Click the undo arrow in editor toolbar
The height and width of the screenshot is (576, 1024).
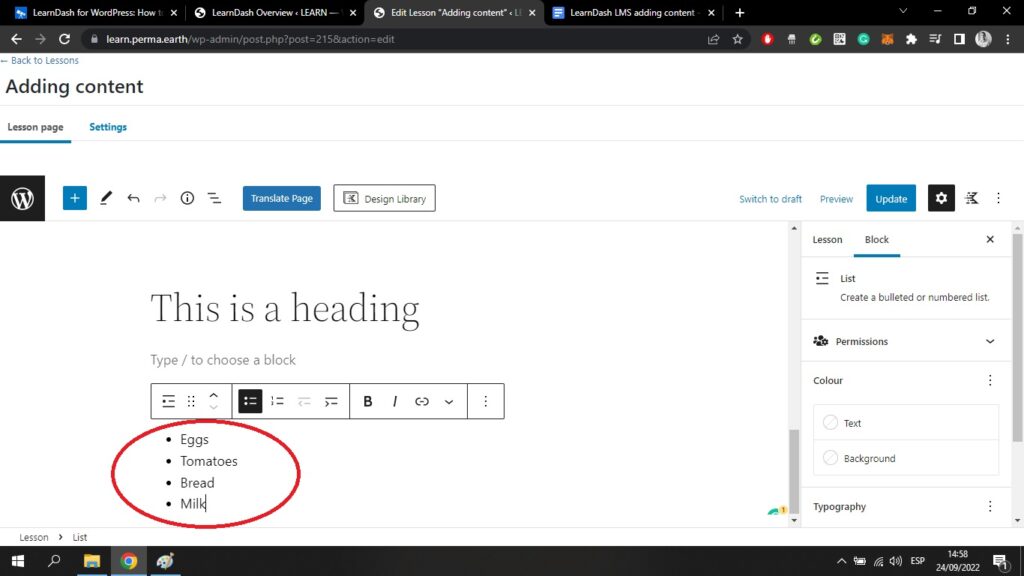click(x=133, y=198)
